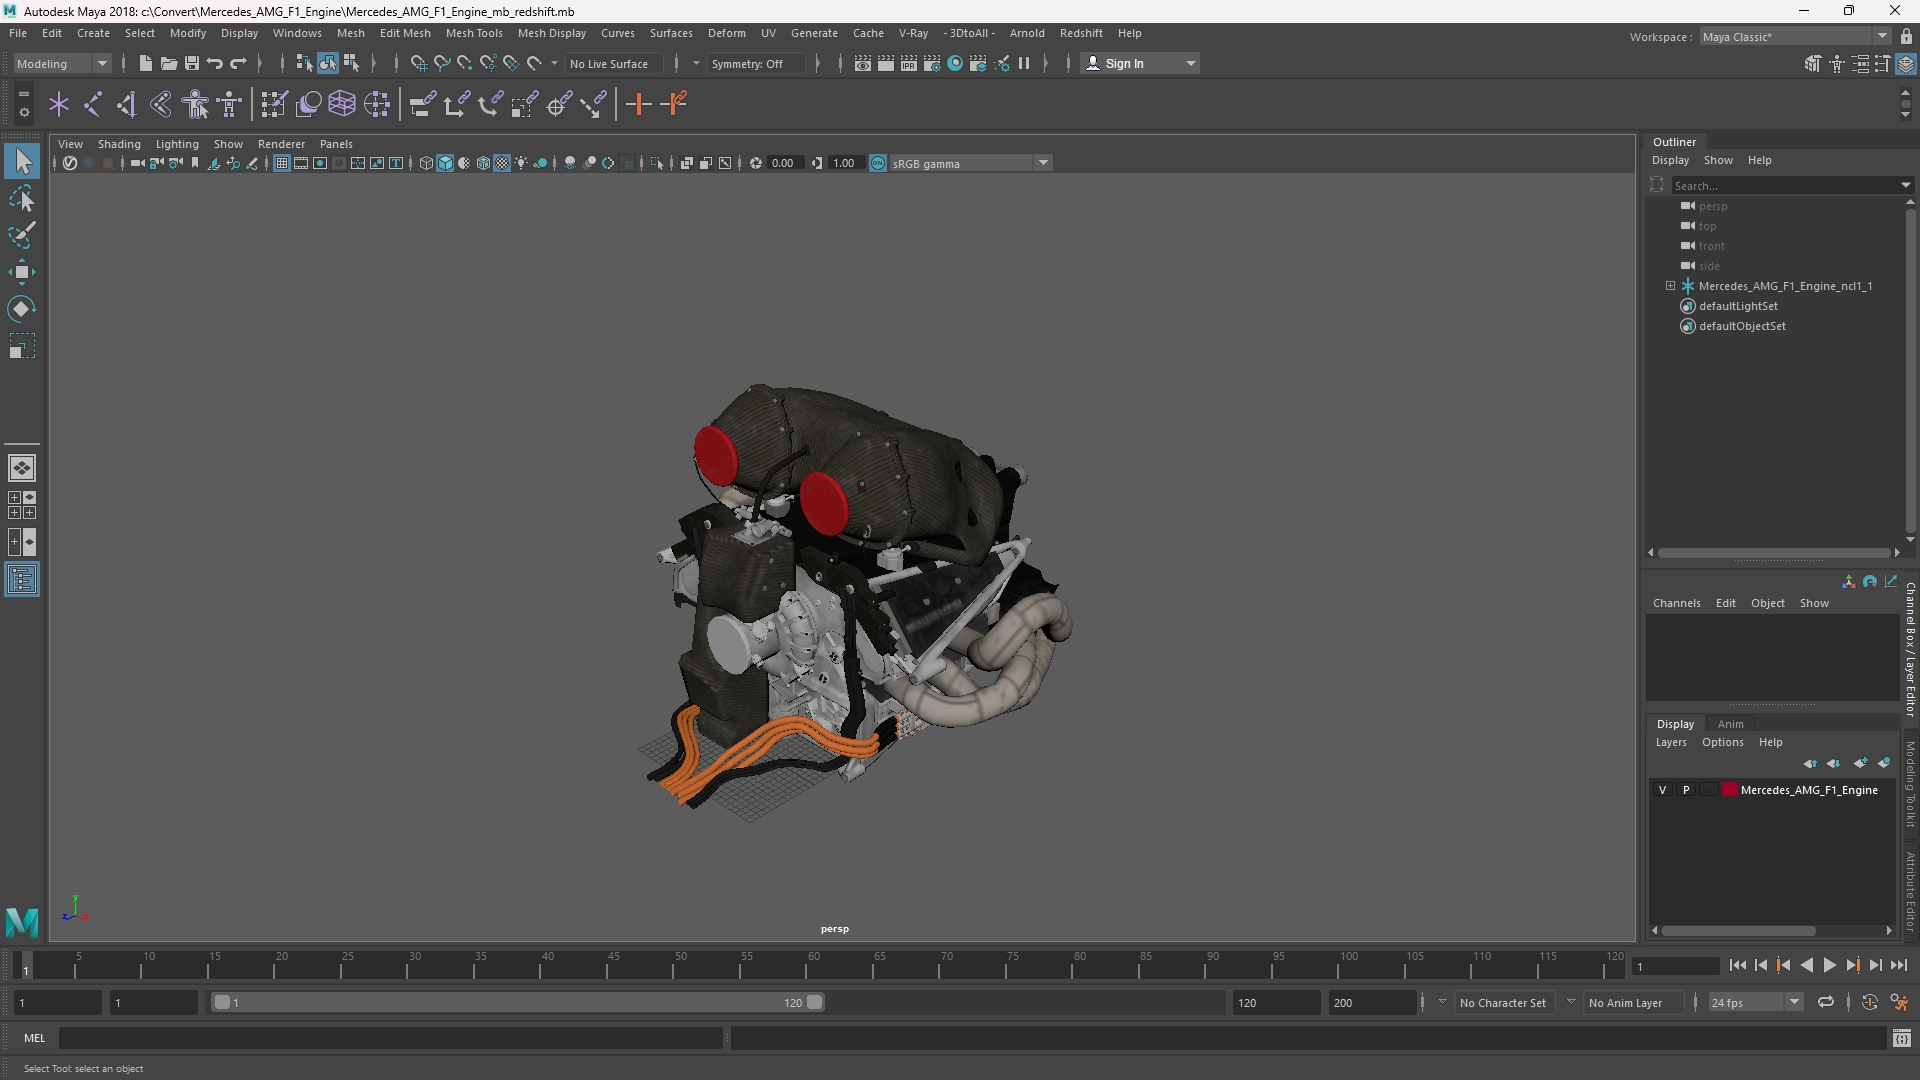Open the Mesh Tools menu
The image size is (1920, 1080).
coord(474,33)
